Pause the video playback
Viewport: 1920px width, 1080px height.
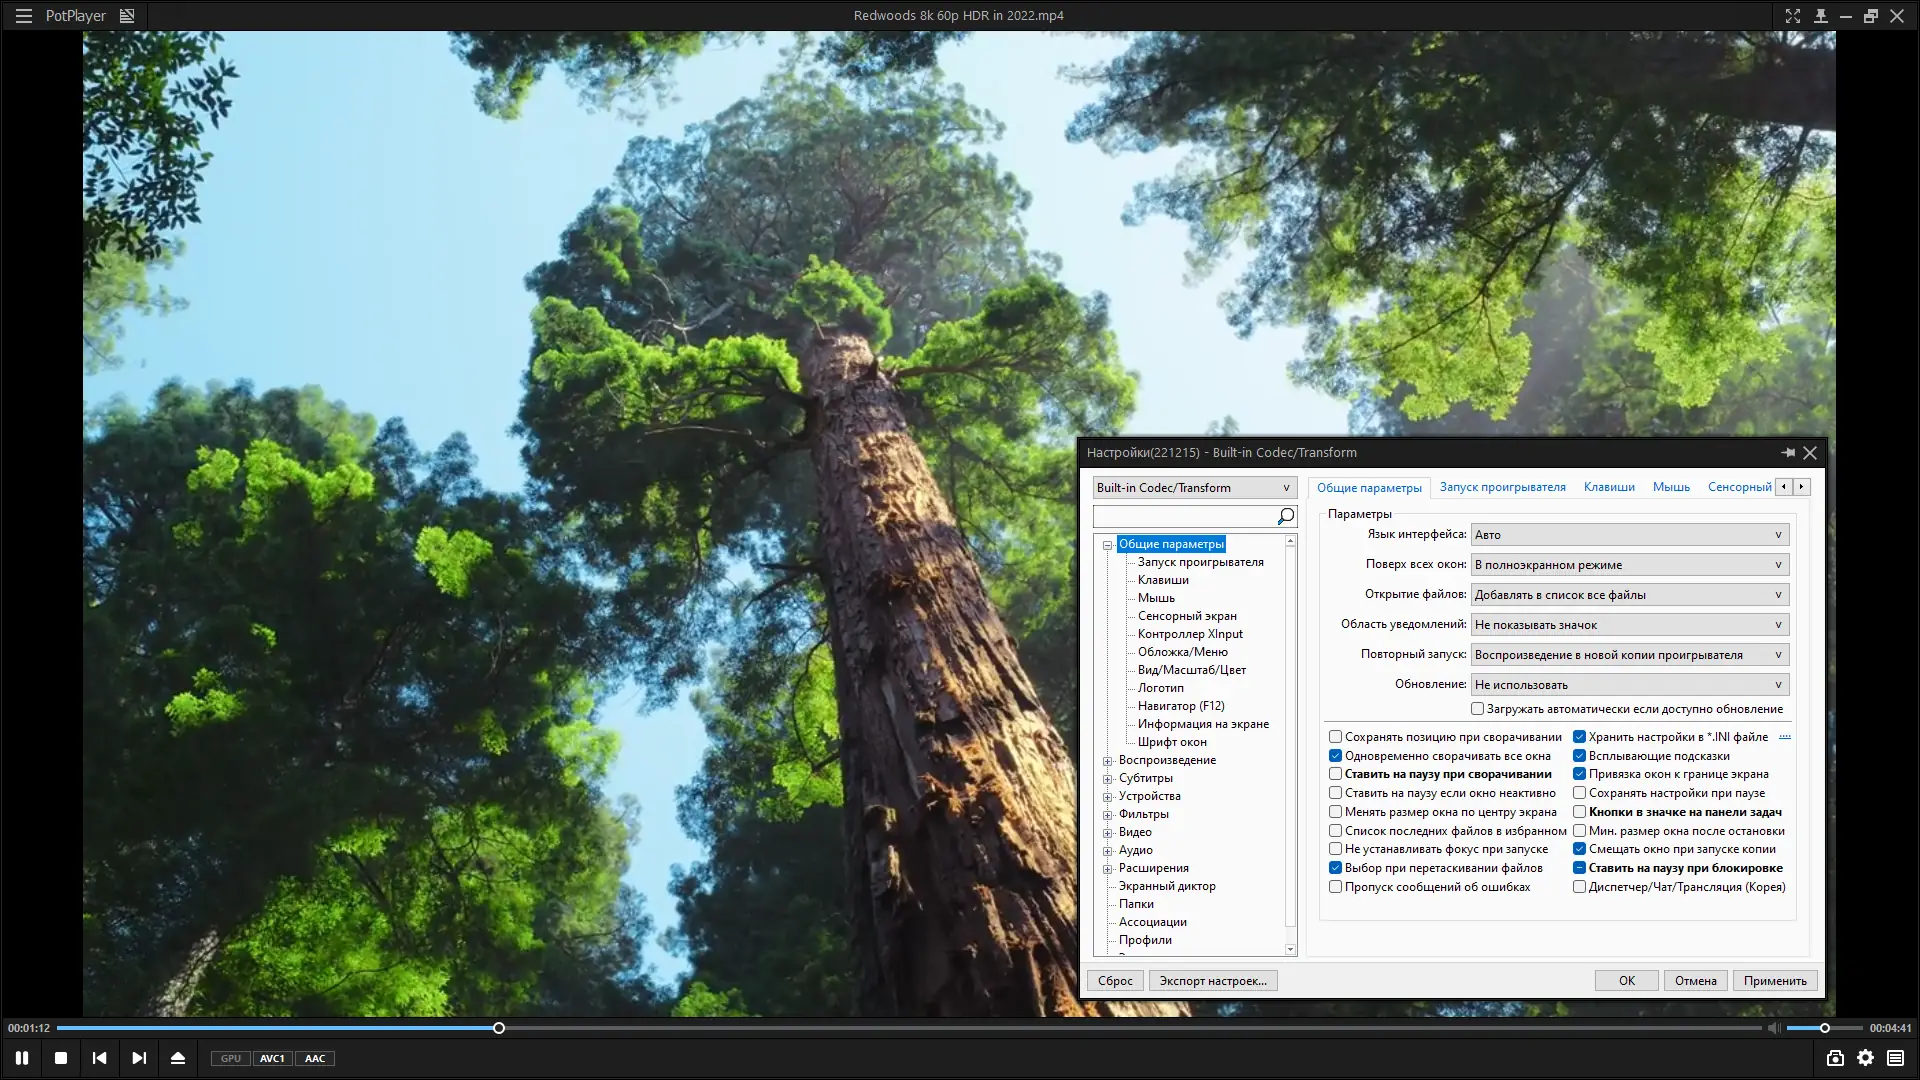[22, 1058]
